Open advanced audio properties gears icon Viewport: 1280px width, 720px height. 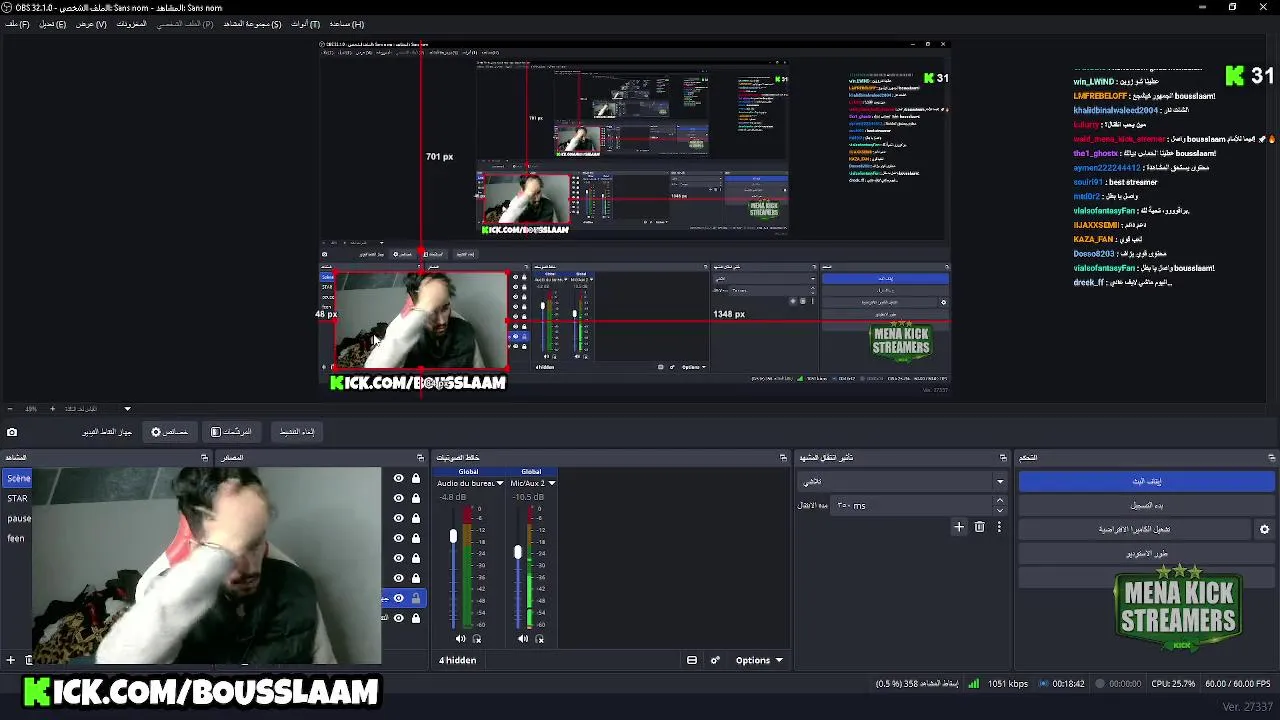tap(715, 660)
